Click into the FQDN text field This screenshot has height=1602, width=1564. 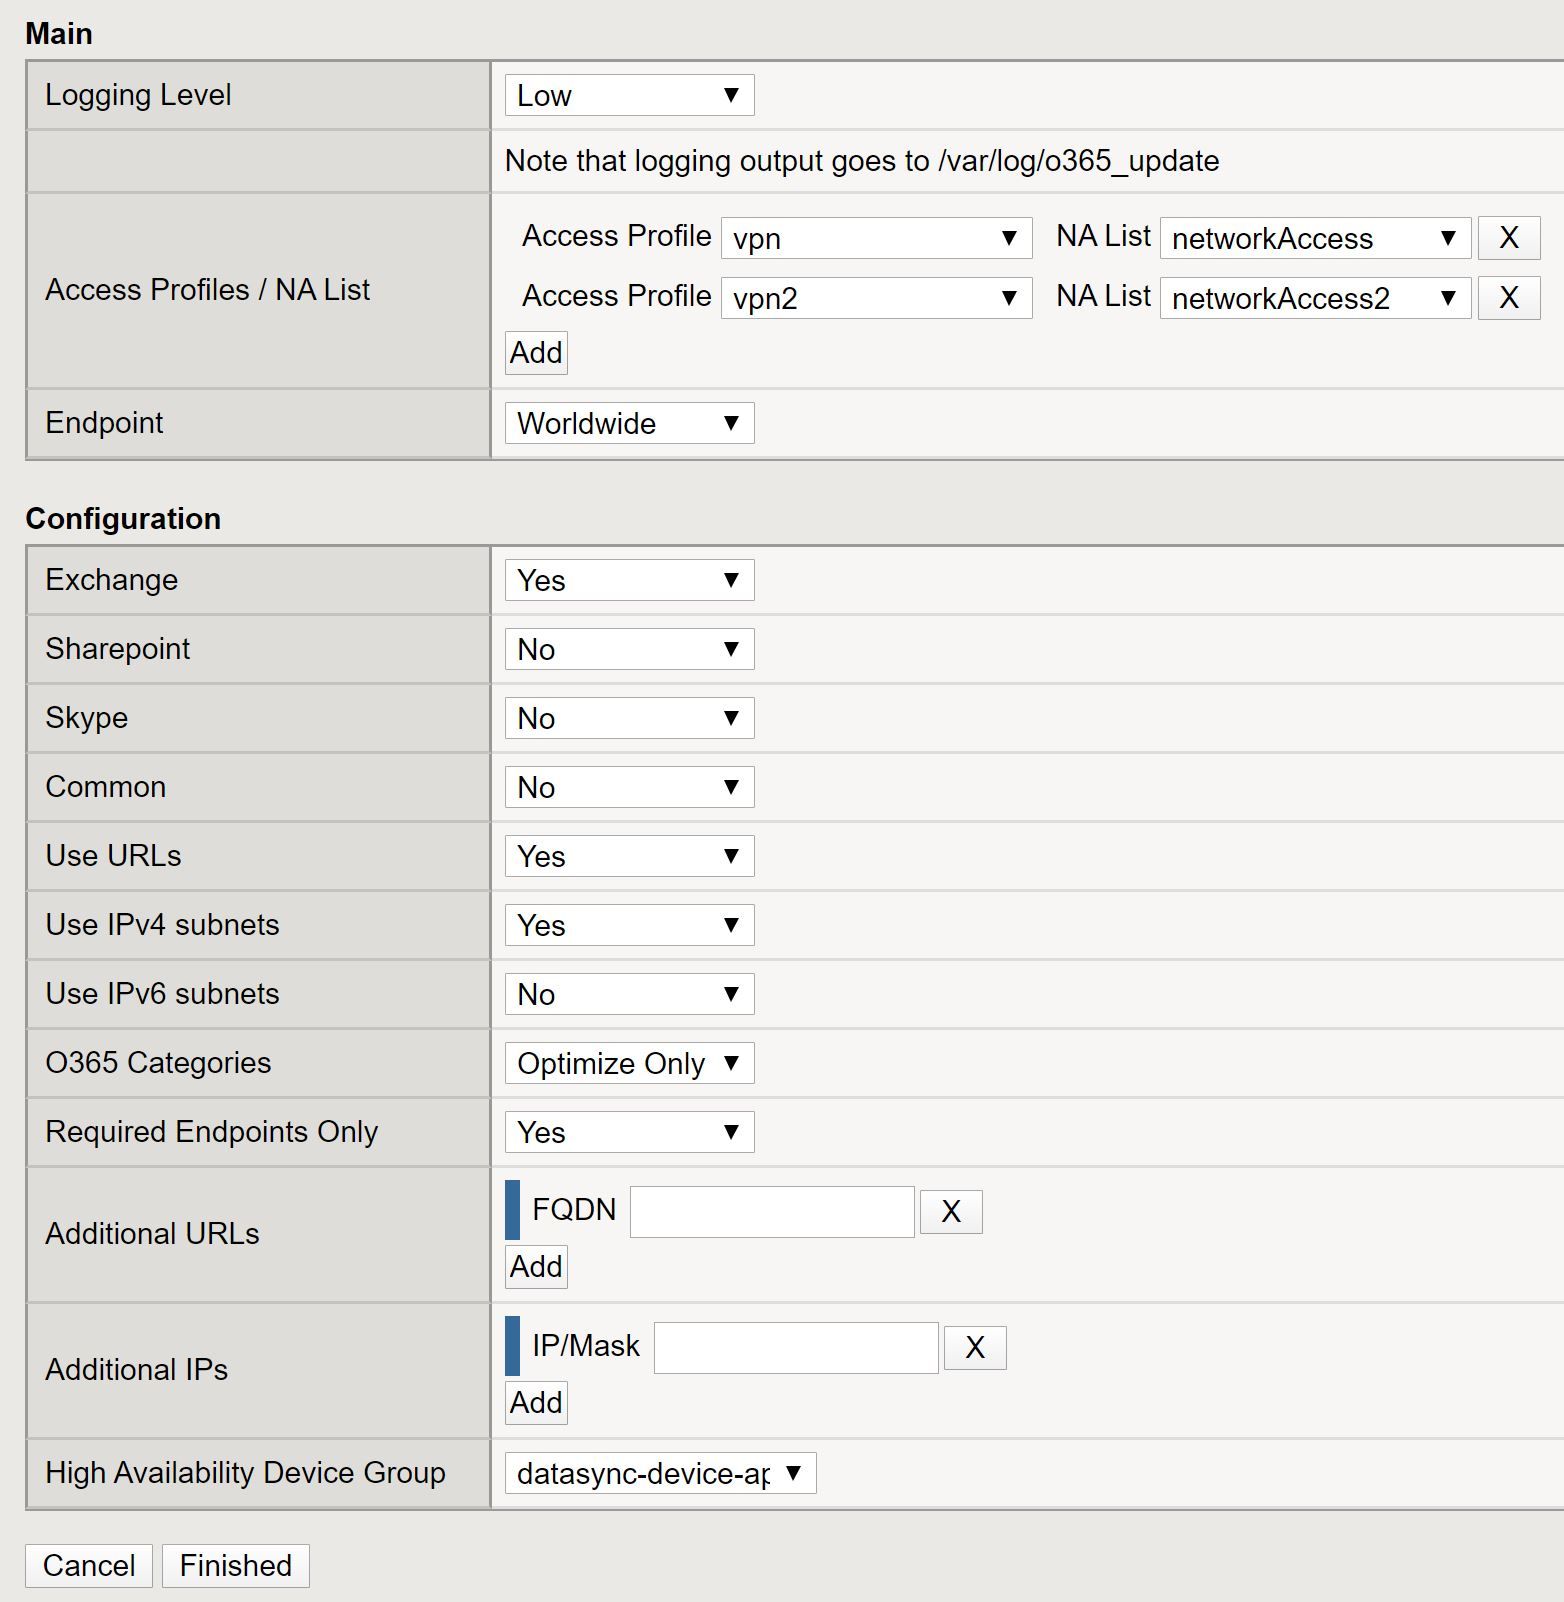coord(772,1212)
